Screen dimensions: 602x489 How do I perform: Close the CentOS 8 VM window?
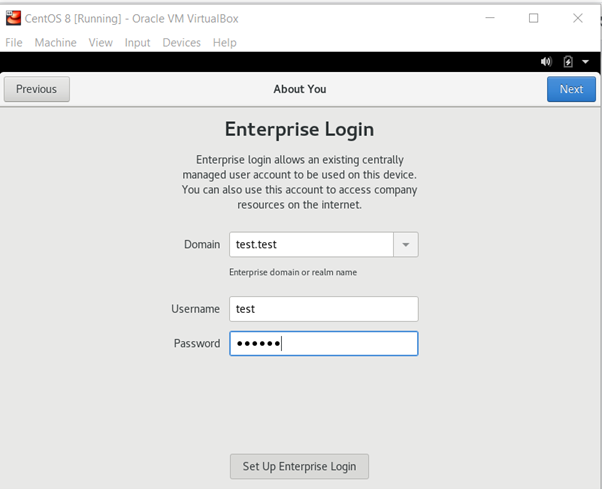tap(578, 18)
